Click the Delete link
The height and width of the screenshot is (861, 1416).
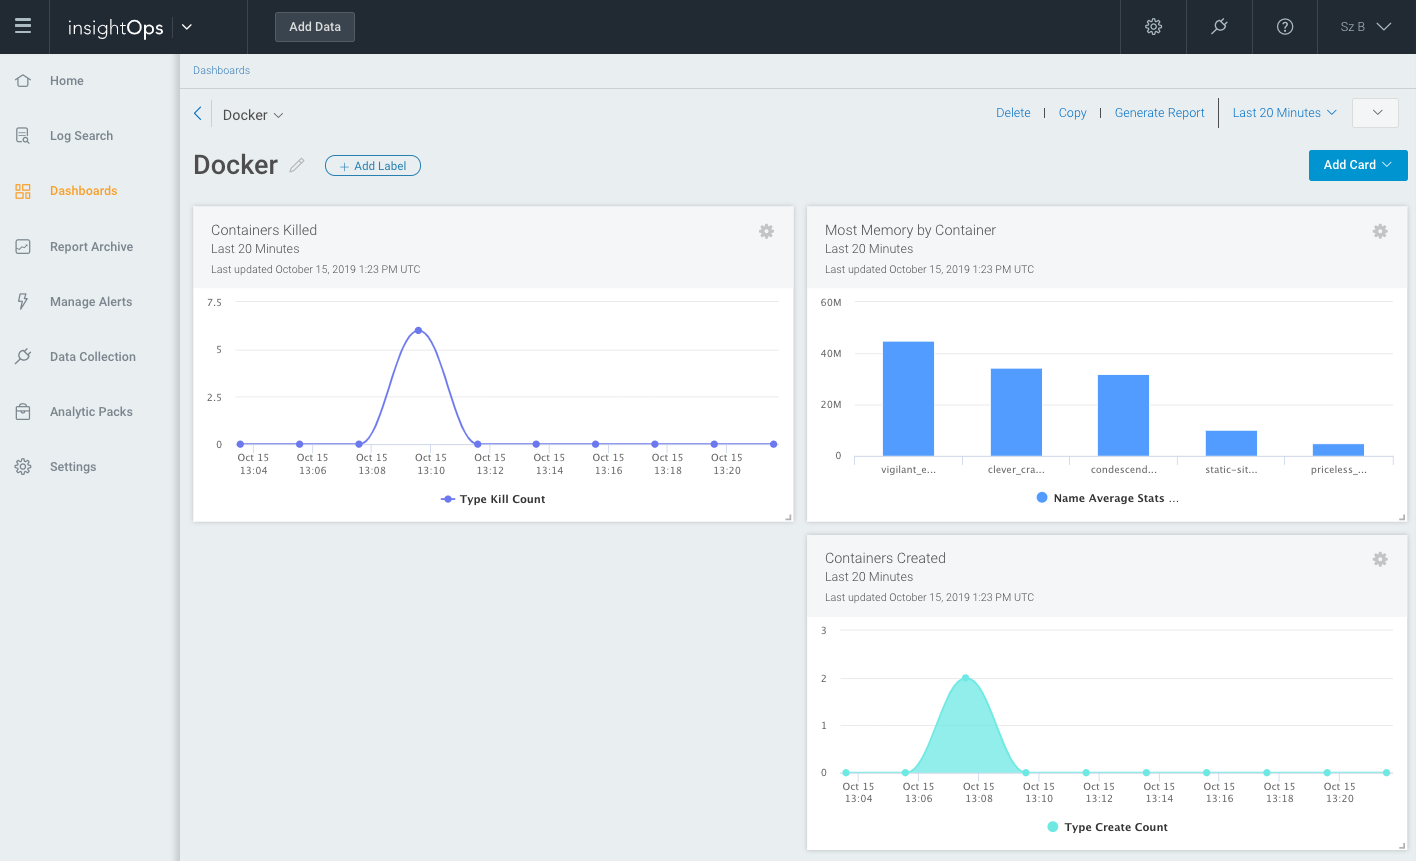tap(1013, 113)
